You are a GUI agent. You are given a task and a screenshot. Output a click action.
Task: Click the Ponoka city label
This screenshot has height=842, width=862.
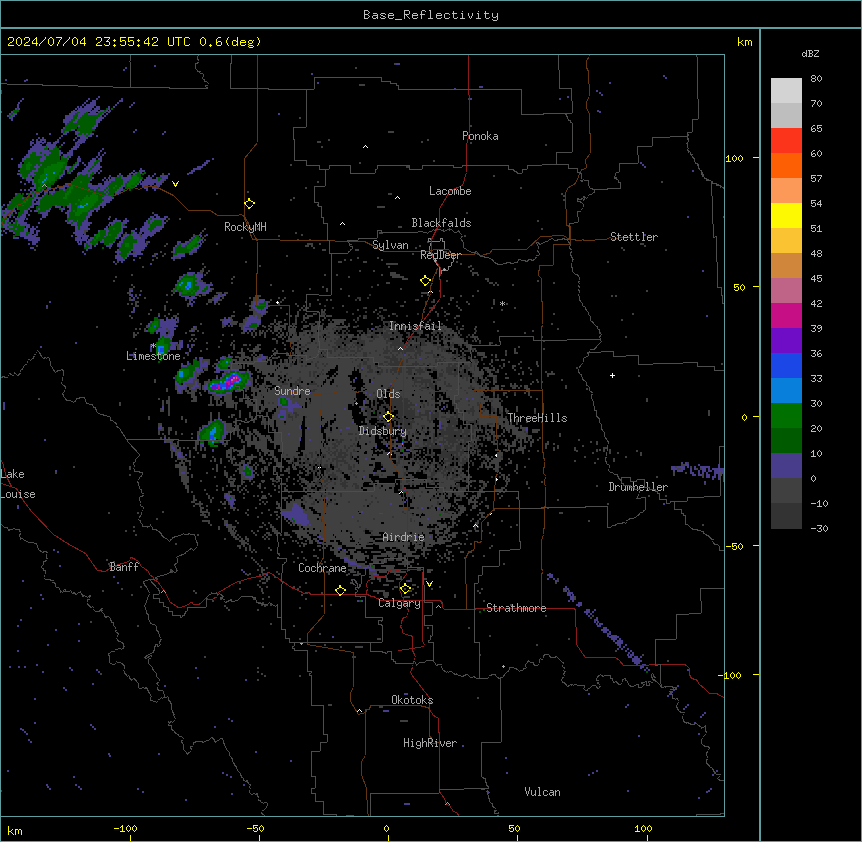pyautogui.click(x=480, y=136)
